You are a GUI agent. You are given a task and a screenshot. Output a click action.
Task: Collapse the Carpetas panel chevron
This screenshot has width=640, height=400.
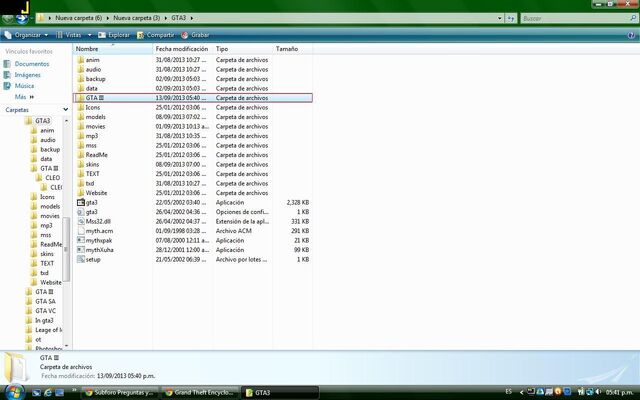(65, 109)
